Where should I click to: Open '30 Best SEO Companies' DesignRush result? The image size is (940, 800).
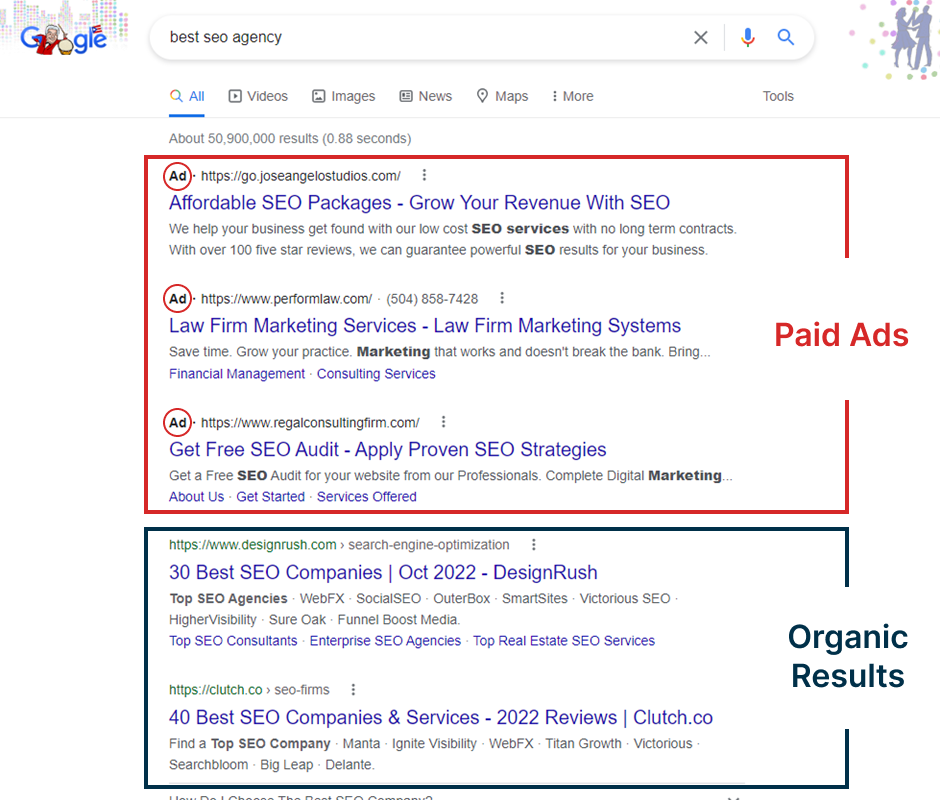(x=383, y=572)
